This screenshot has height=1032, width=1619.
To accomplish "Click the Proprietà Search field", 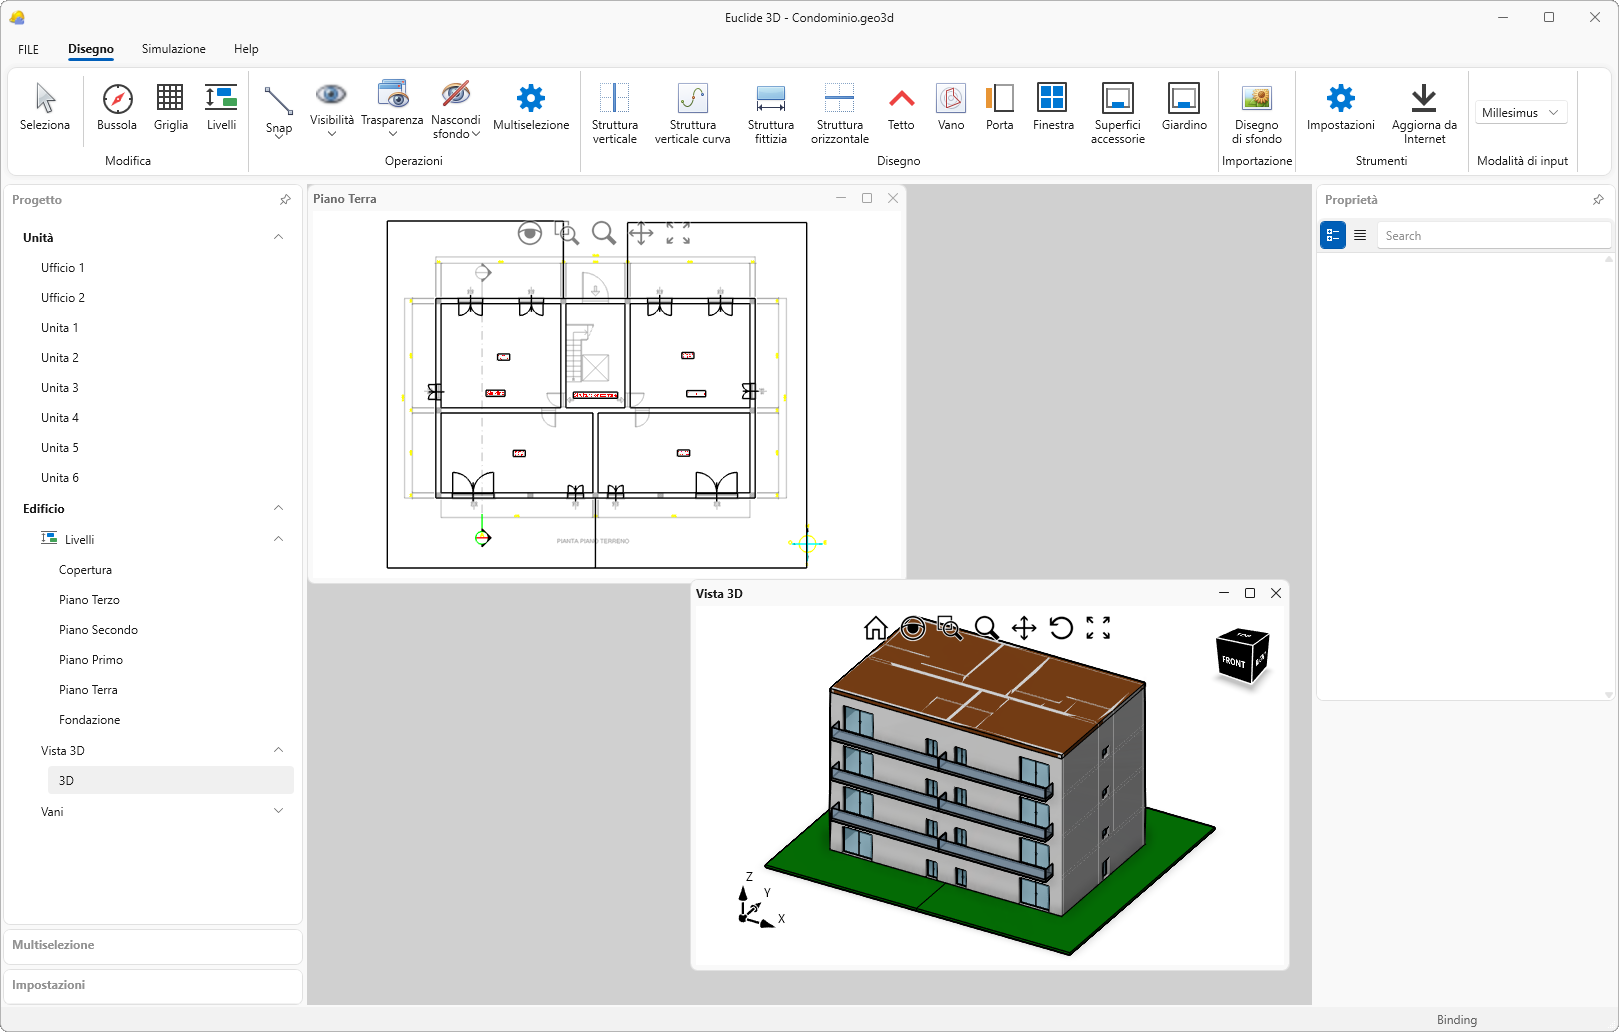I will (1492, 236).
